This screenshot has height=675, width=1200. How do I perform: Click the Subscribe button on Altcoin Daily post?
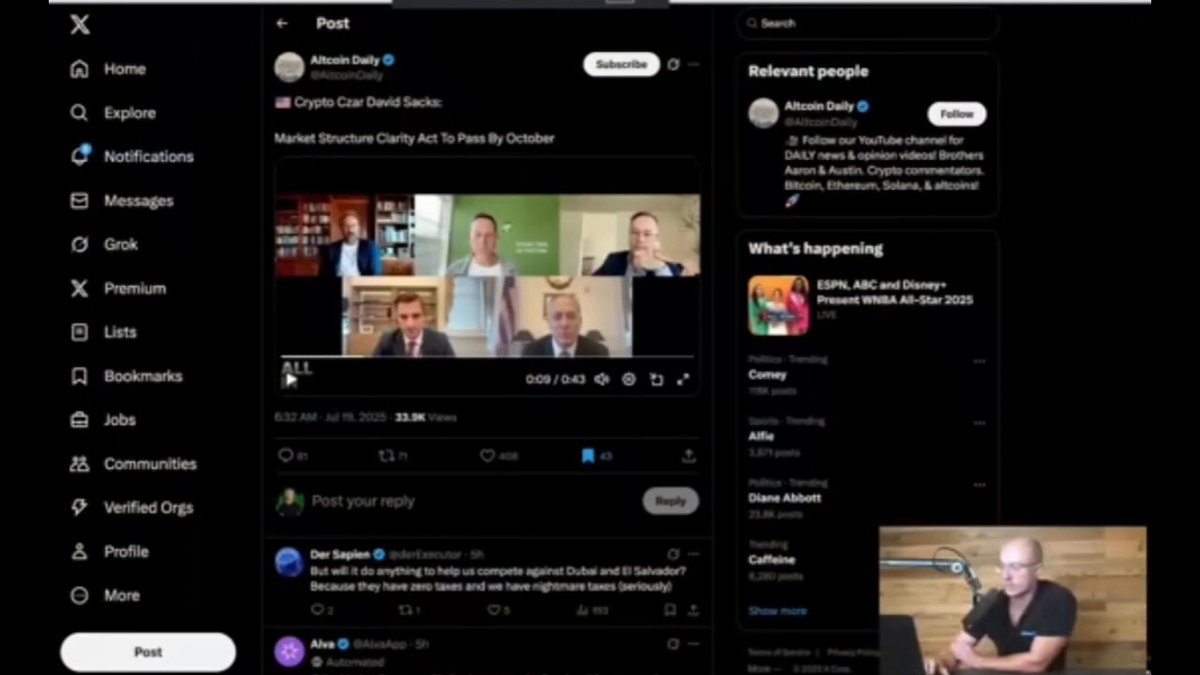pyautogui.click(x=621, y=64)
